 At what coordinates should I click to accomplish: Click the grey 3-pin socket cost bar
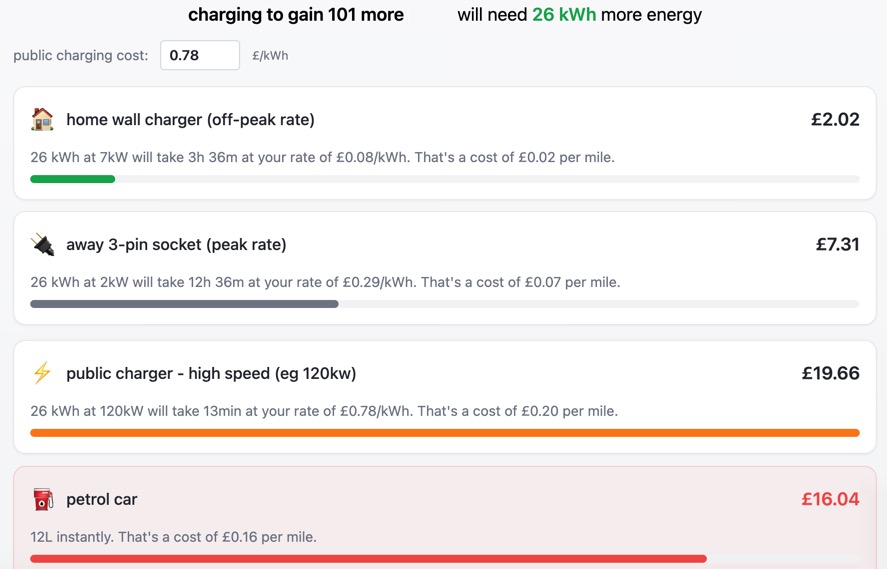pos(184,304)
